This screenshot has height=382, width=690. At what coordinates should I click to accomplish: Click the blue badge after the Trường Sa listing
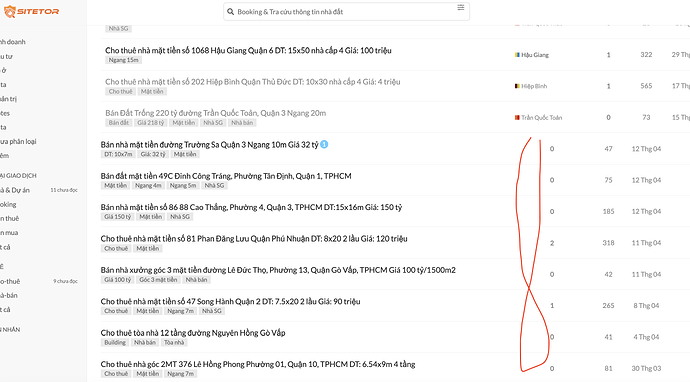324,144
